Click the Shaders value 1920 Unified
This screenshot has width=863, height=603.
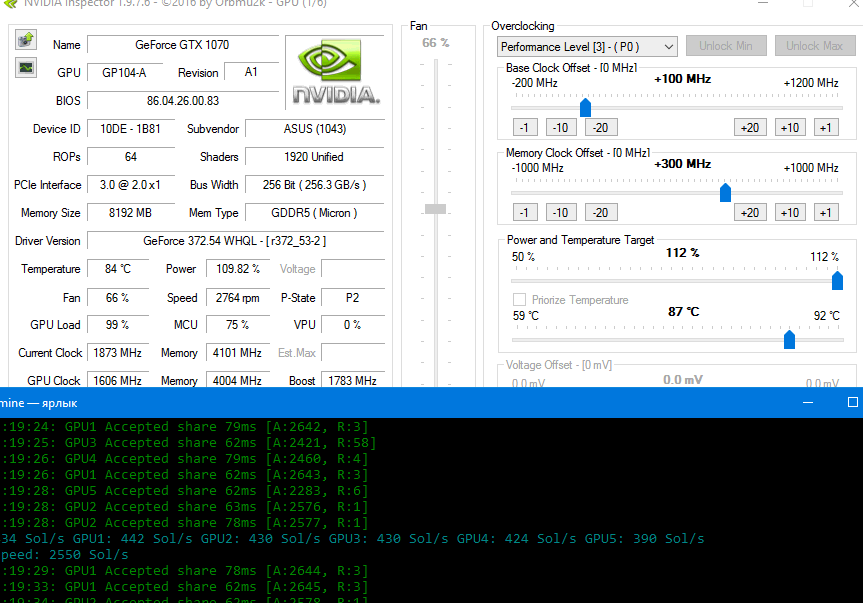[315, 157]
